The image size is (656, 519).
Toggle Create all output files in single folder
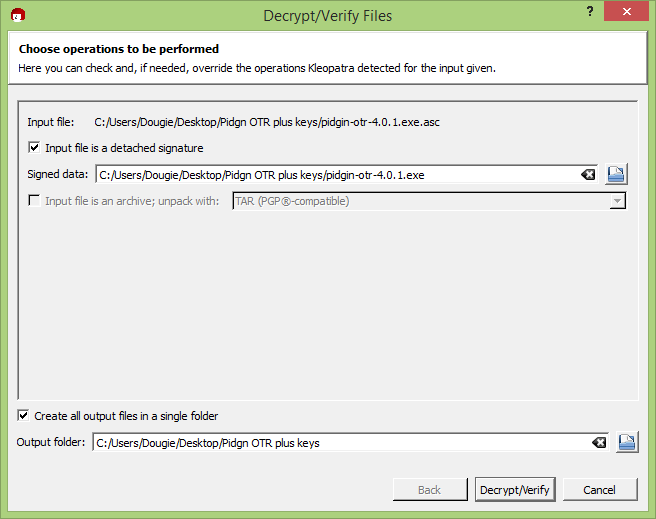click(23, 416)
